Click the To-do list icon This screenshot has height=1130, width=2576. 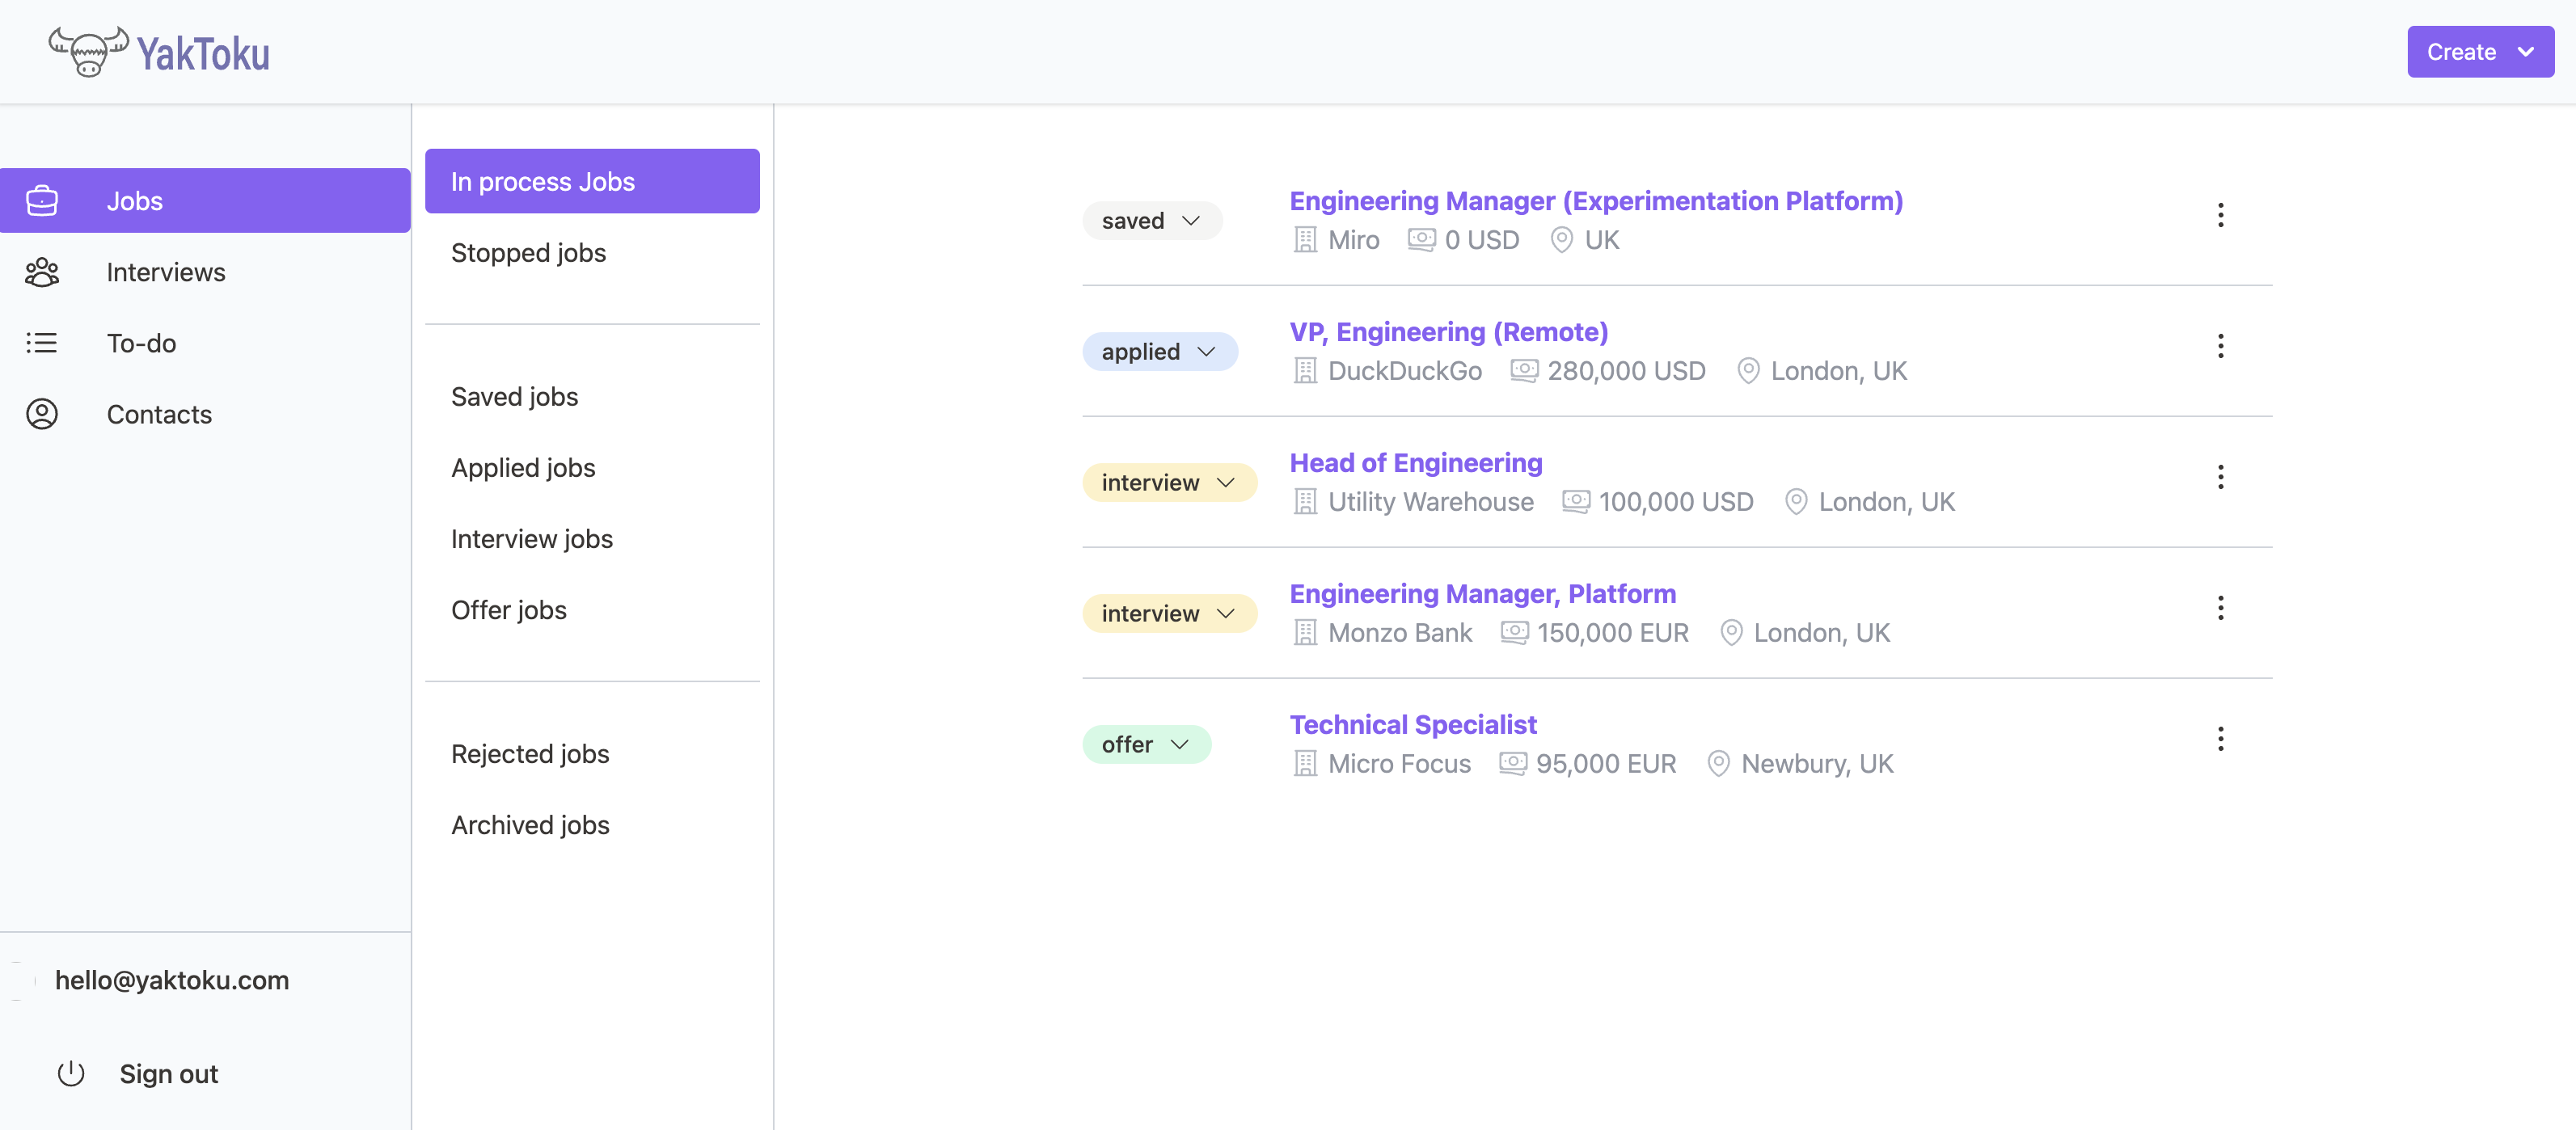tap(42, 343)
